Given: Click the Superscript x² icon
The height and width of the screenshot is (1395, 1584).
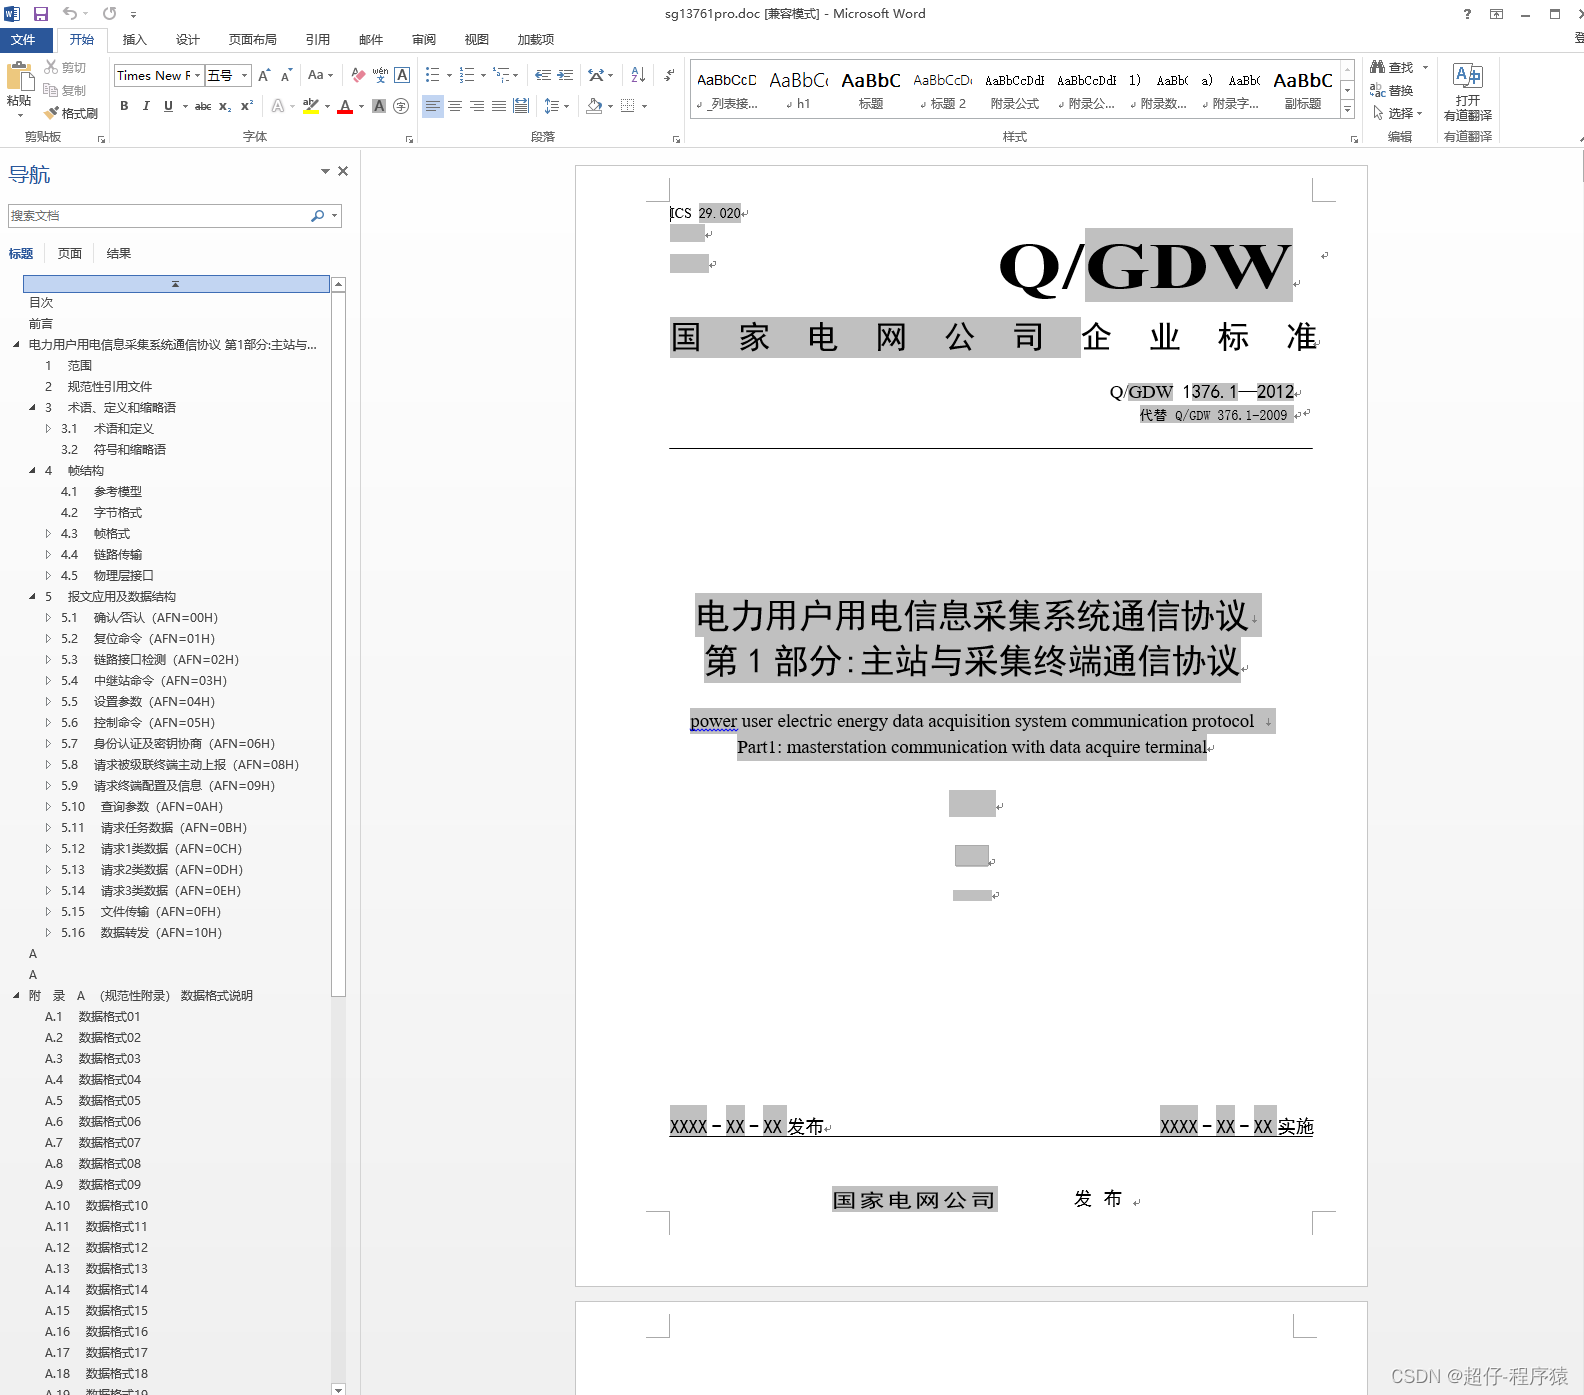Looking at the screenshot, I should (247, 106).
